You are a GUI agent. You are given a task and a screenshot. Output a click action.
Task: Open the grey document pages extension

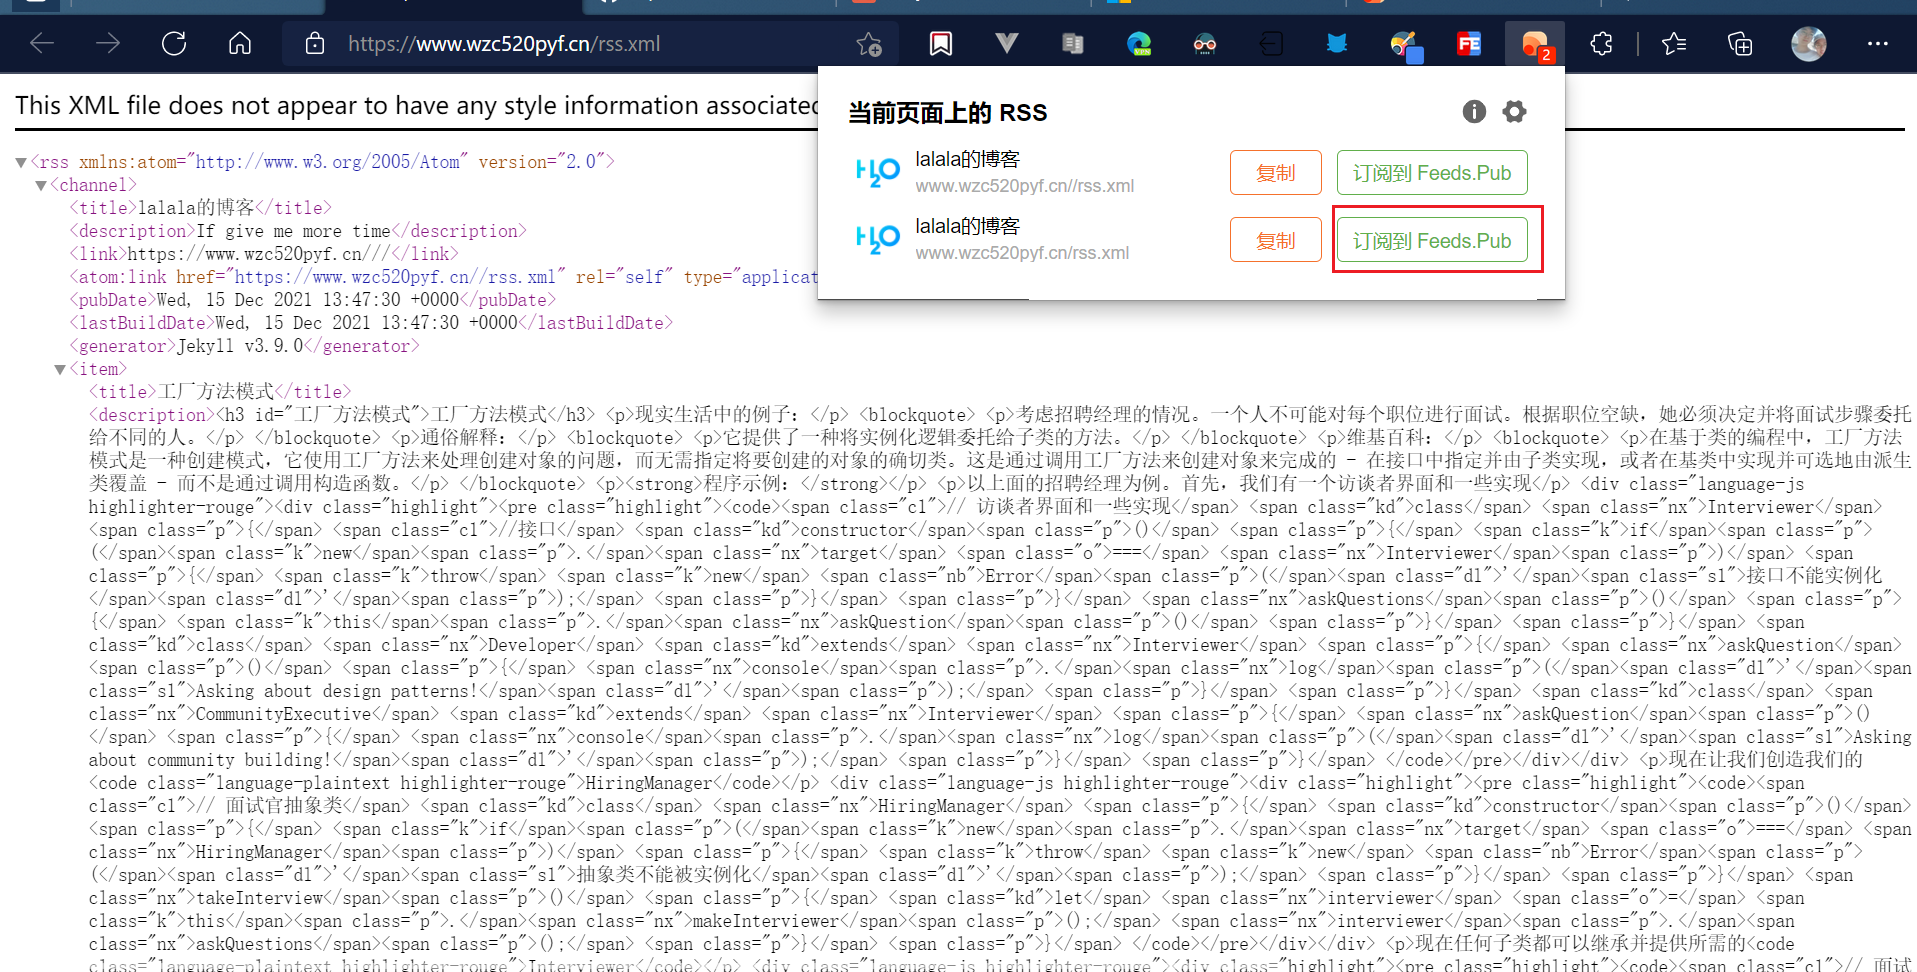click(1073, 44)
